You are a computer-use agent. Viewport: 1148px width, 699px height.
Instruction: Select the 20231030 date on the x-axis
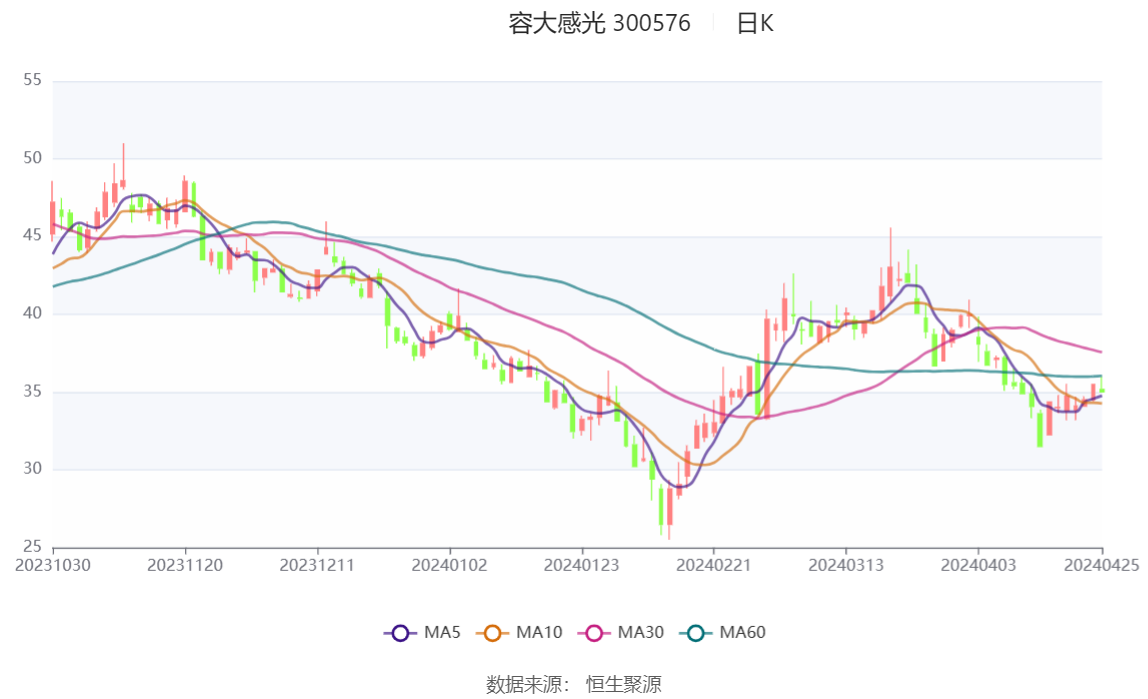[53, 565]
